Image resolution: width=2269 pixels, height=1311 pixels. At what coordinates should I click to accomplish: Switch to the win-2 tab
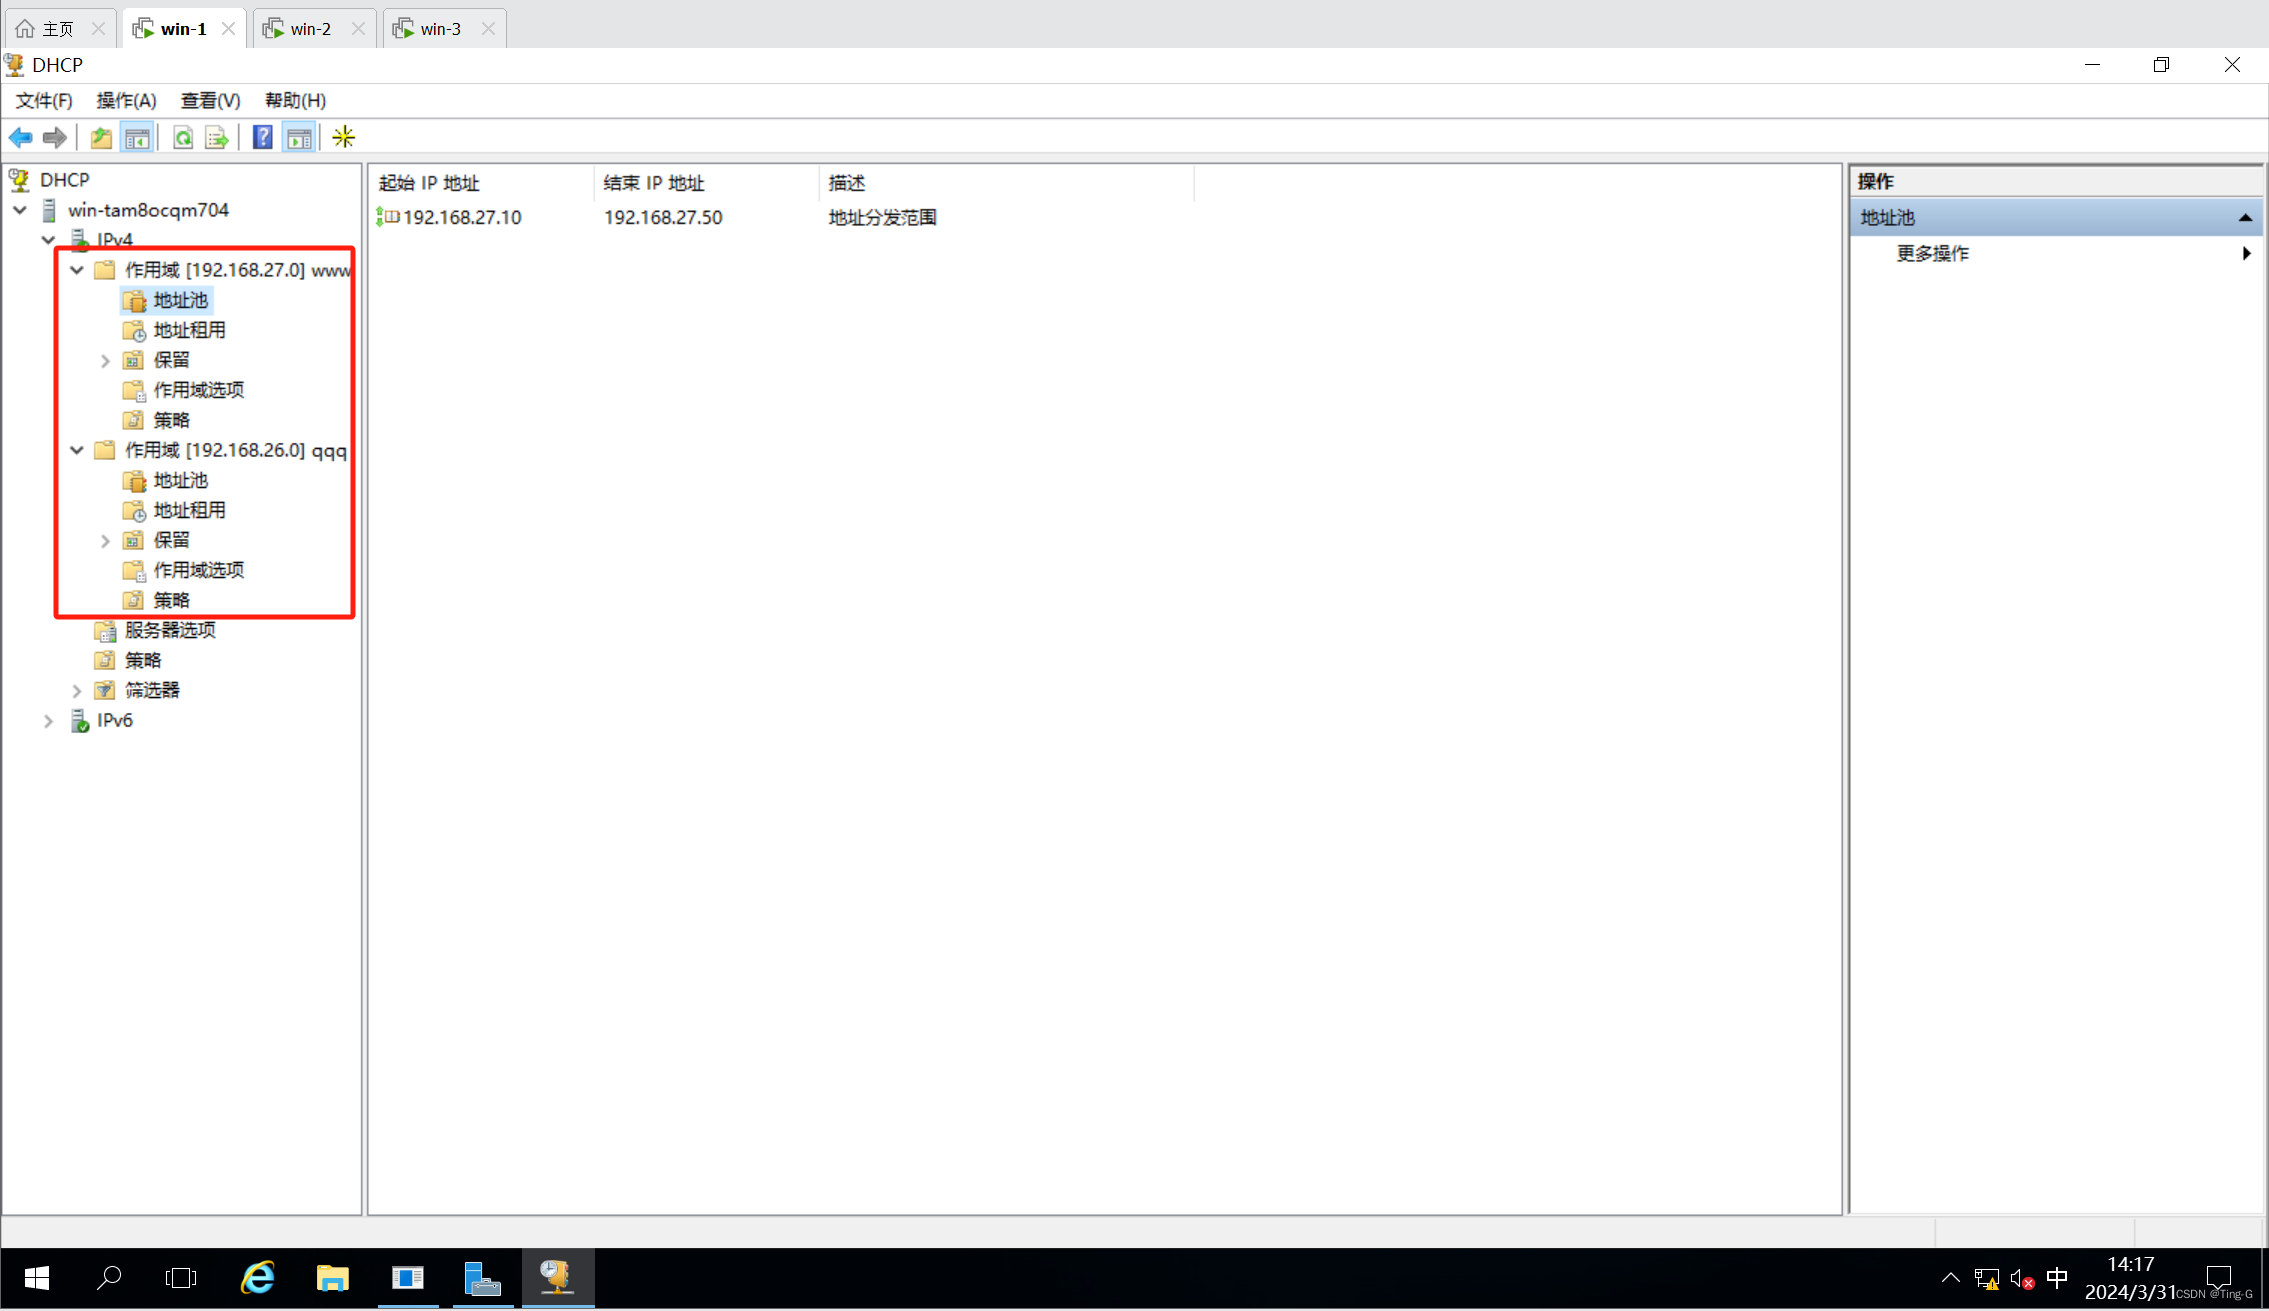310,29
